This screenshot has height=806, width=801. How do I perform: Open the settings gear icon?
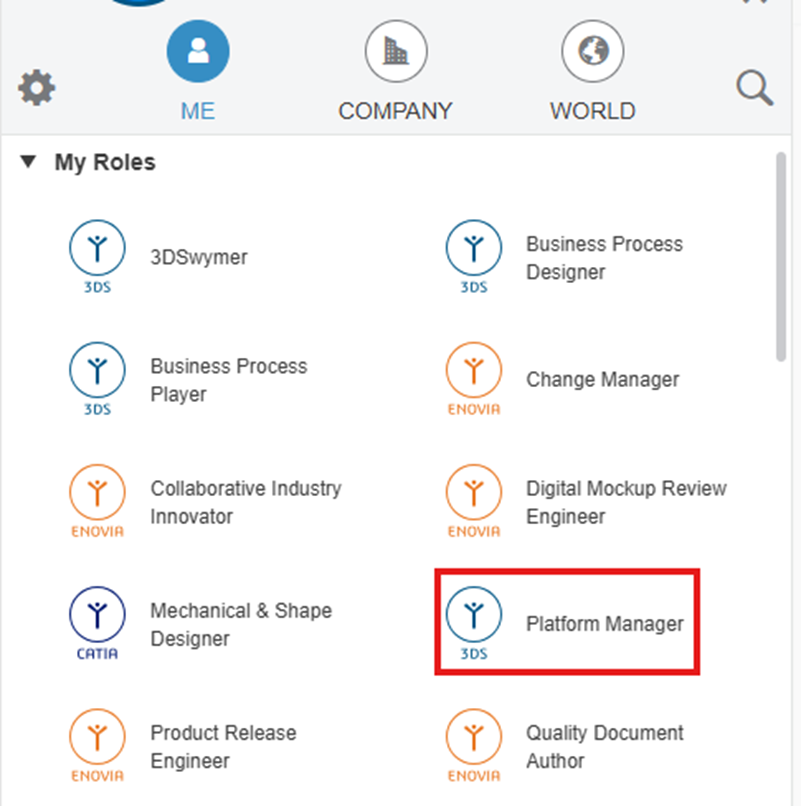[x=37, y=87]
